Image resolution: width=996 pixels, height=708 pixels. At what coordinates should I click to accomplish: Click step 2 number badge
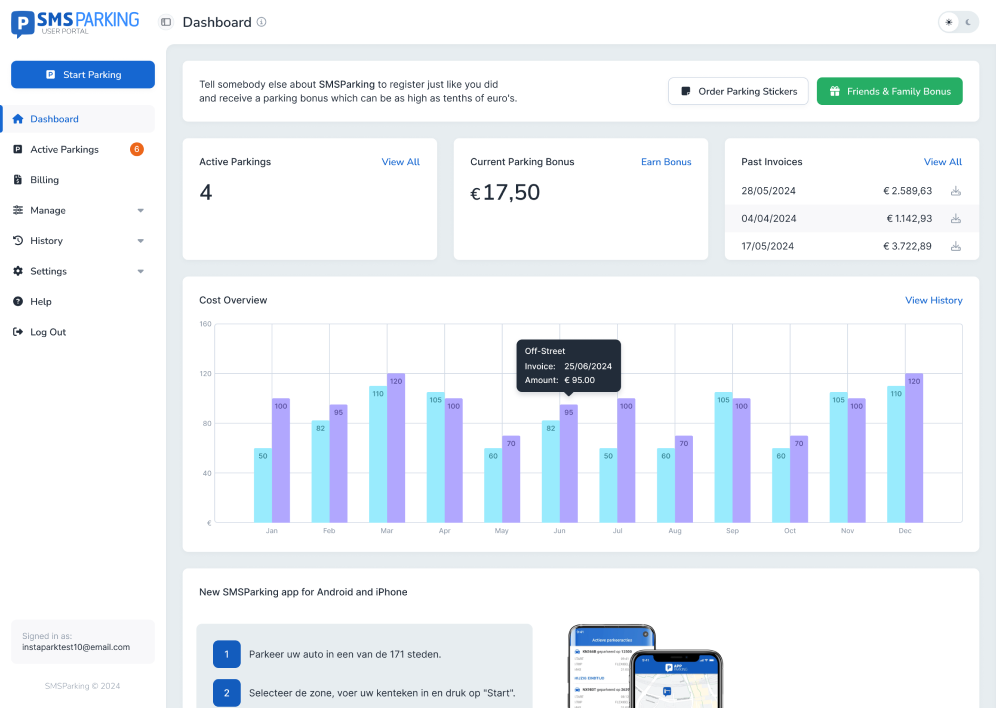227,693
